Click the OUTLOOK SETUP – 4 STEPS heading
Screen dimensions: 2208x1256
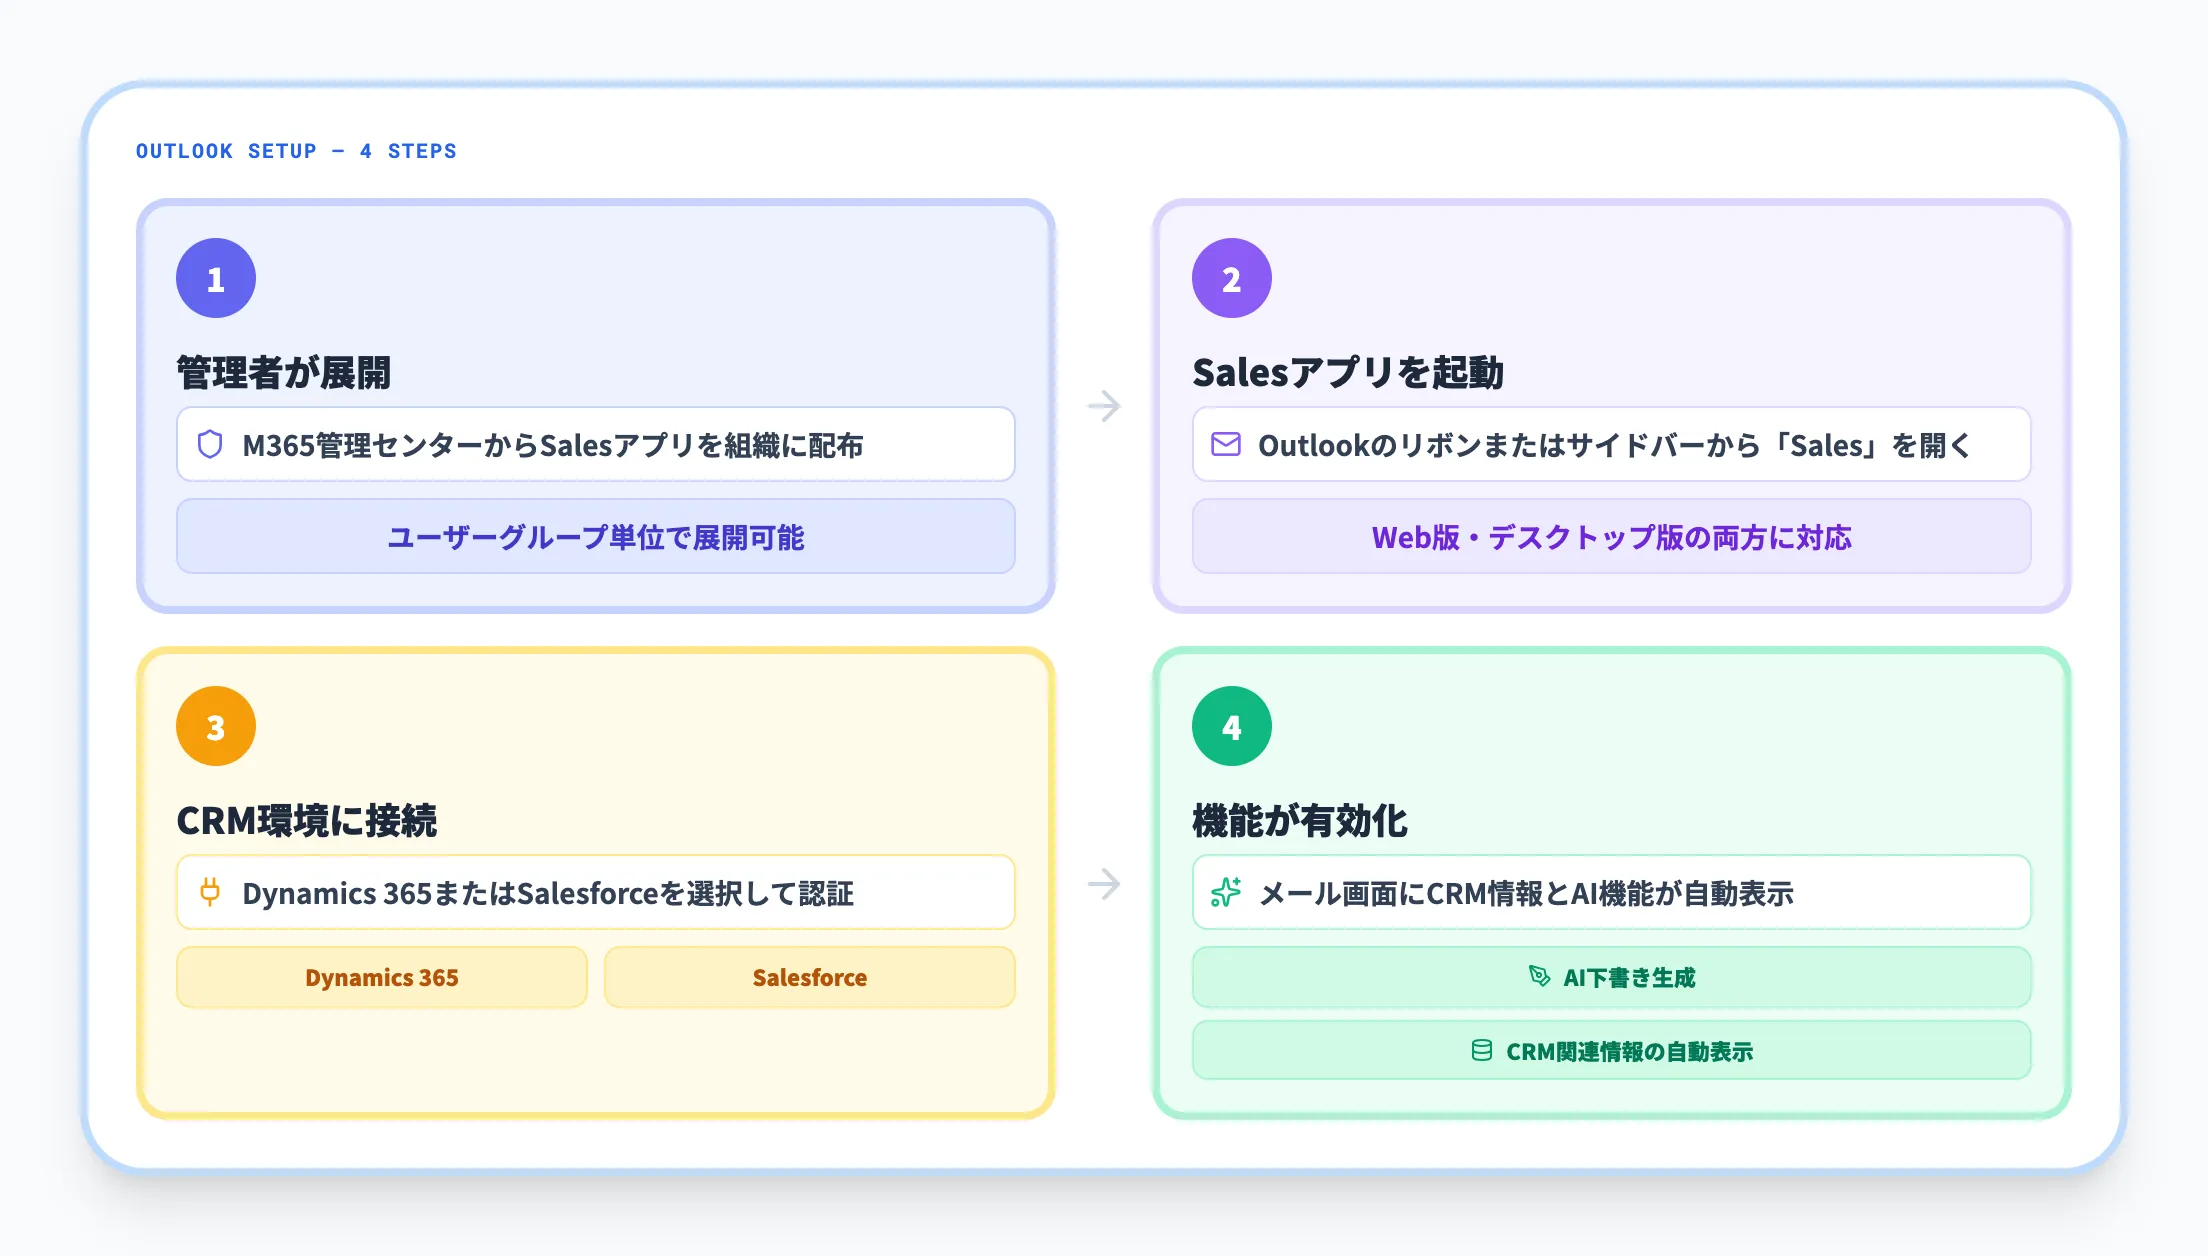[x=296, y=151]
